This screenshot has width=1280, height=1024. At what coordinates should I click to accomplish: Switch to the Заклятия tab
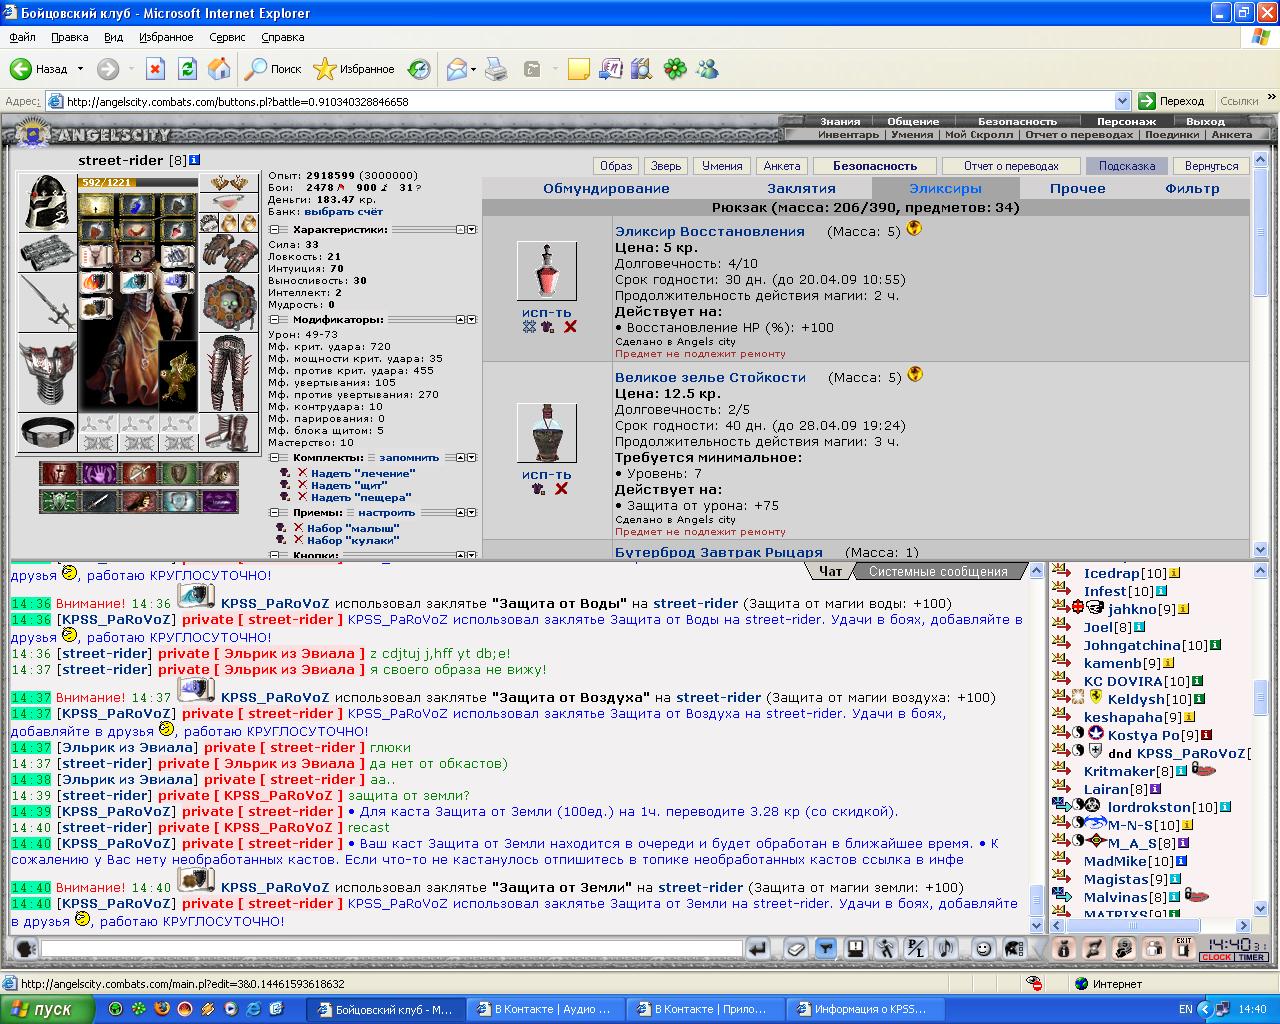[801, 188]
